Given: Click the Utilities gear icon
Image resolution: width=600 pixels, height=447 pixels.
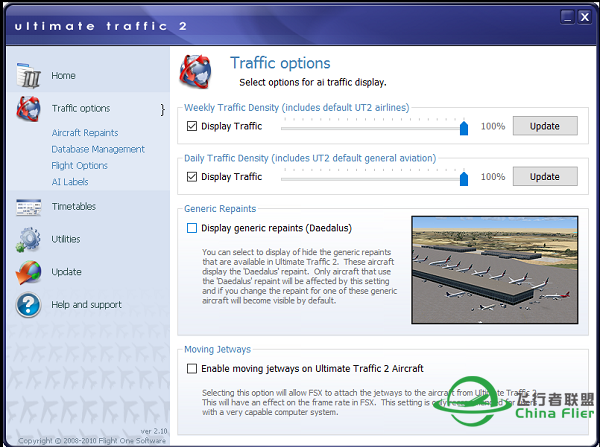Looking at the screenshot, I should pyautogui.click(x=28, y=240).
